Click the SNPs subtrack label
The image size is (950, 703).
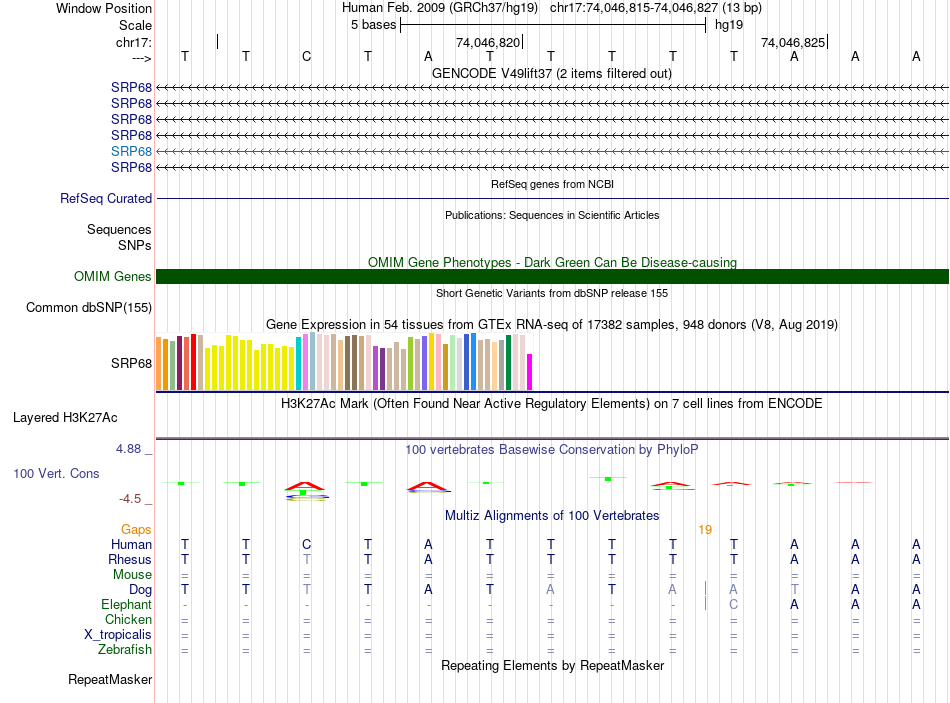135,245
